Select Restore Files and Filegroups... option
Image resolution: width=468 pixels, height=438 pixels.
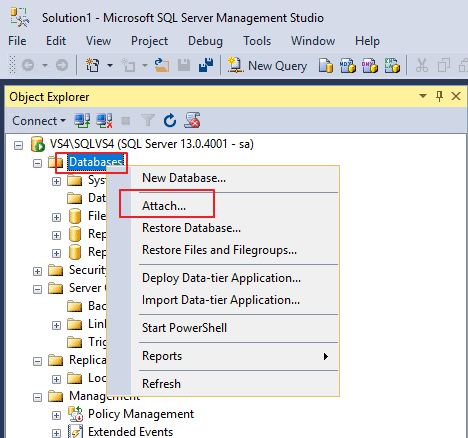click(223, 250)
